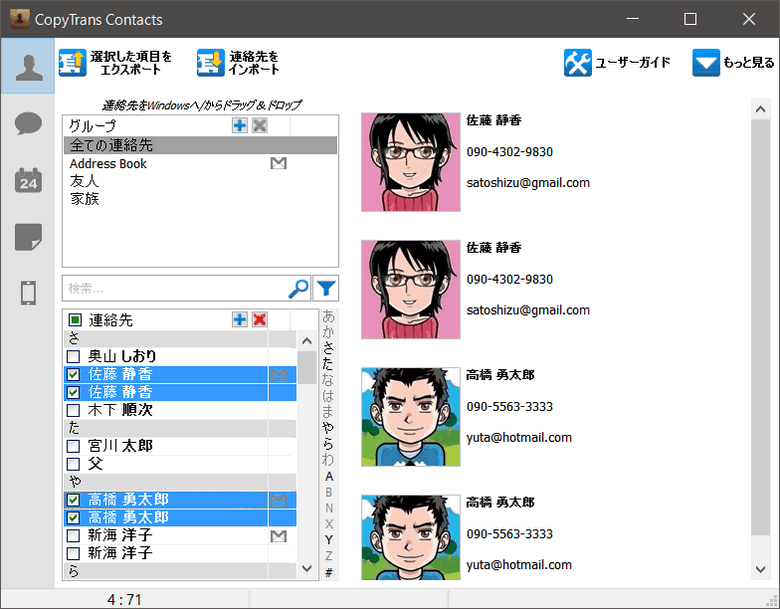This screenshot has width=780, height=609.
Task: Check the second 高橋 勇太郎 checkbox
Action: click(73, 517)
